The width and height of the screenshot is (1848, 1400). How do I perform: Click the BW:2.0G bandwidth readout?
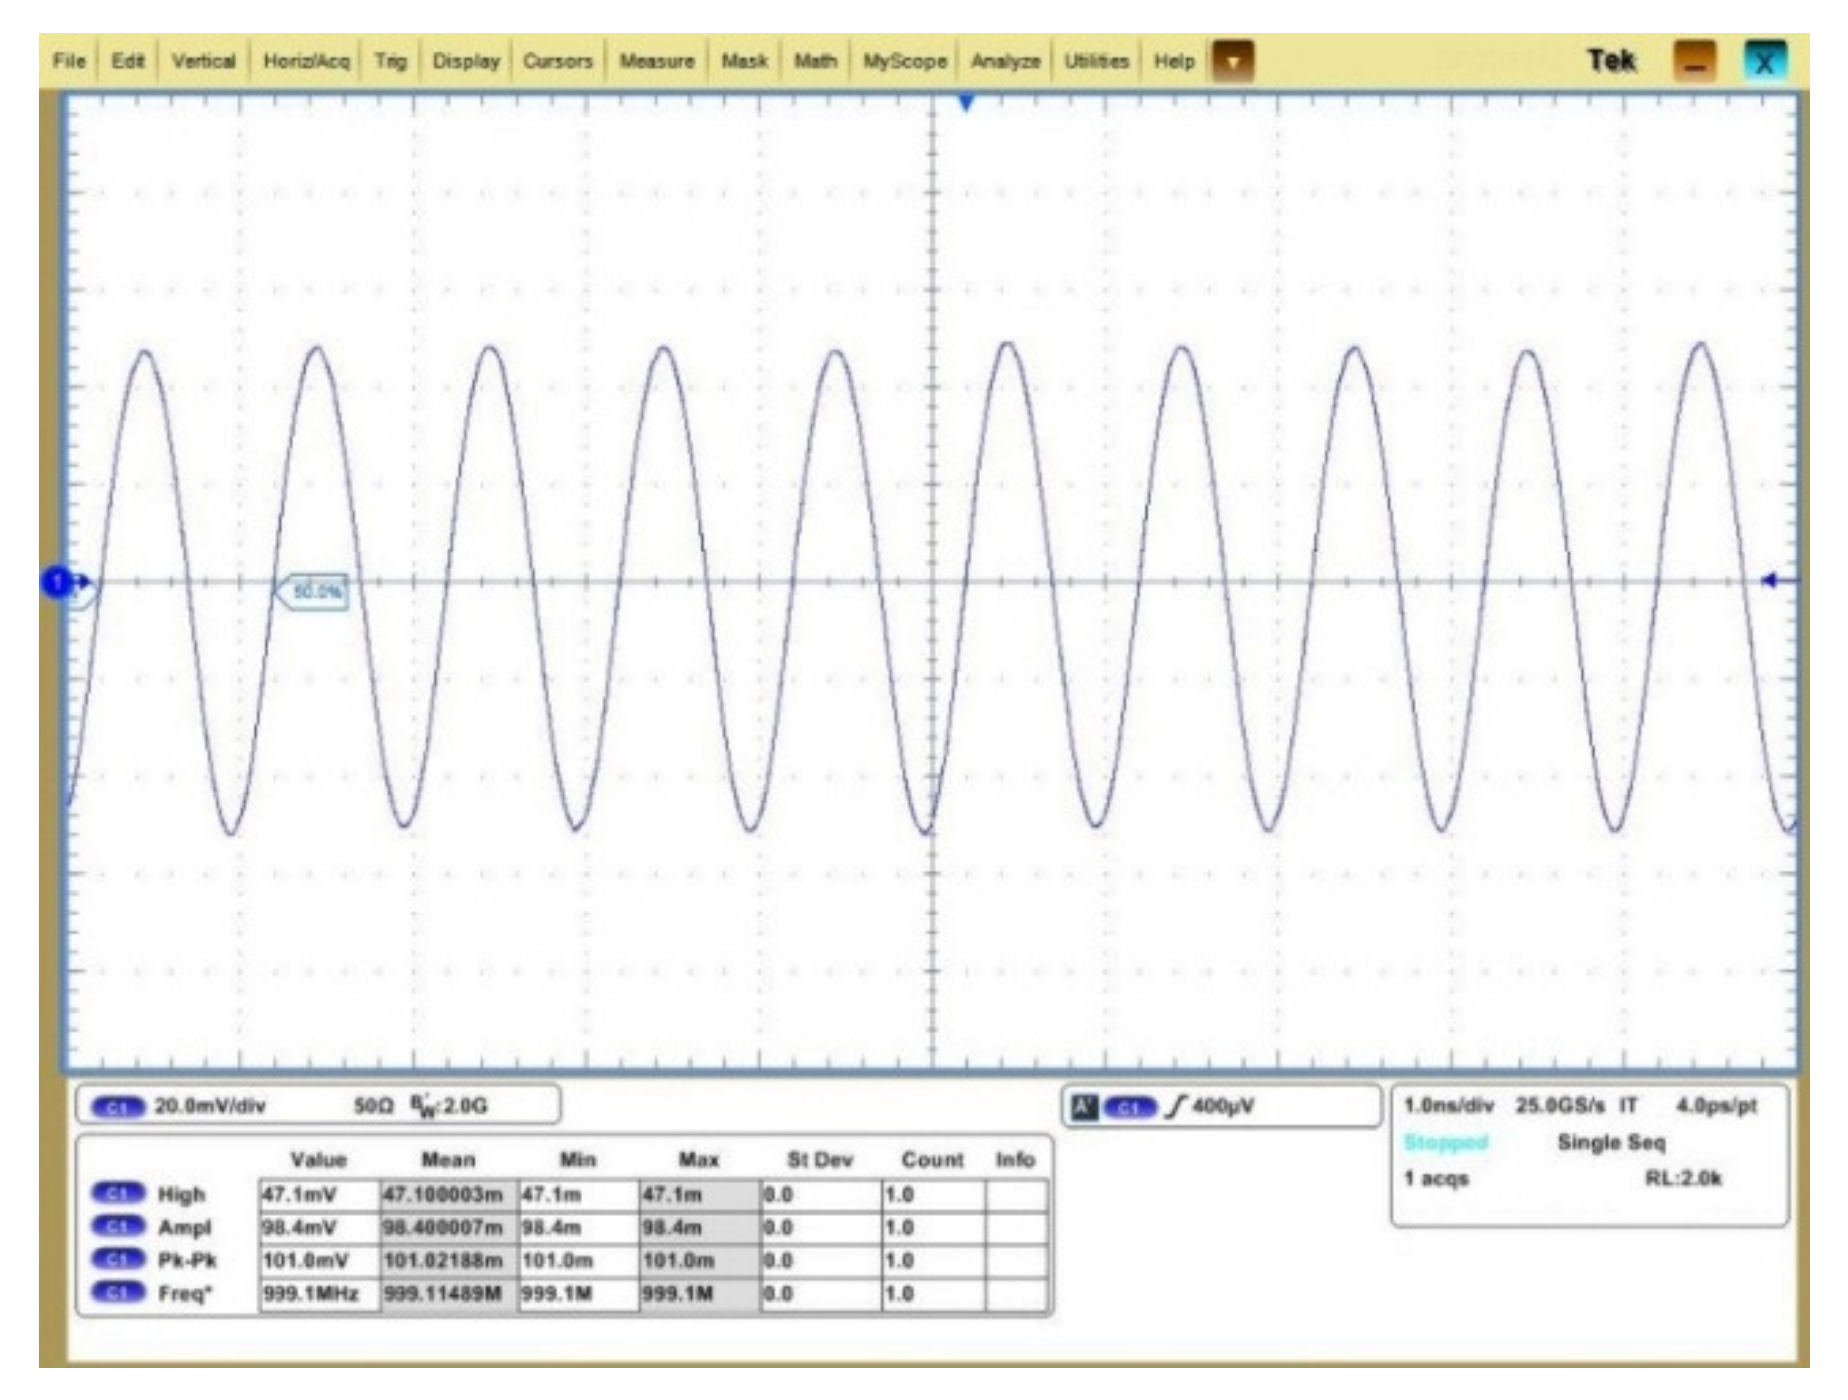coord(449,1106)
